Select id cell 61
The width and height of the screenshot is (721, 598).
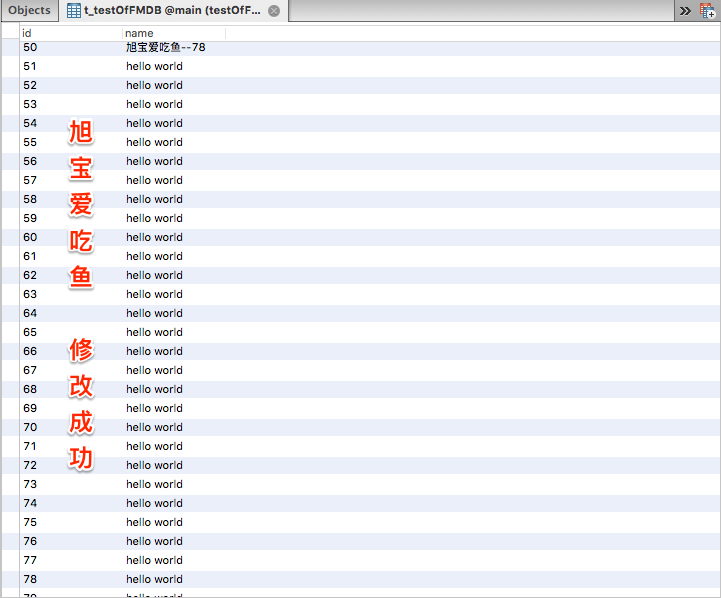coord(30,256)
